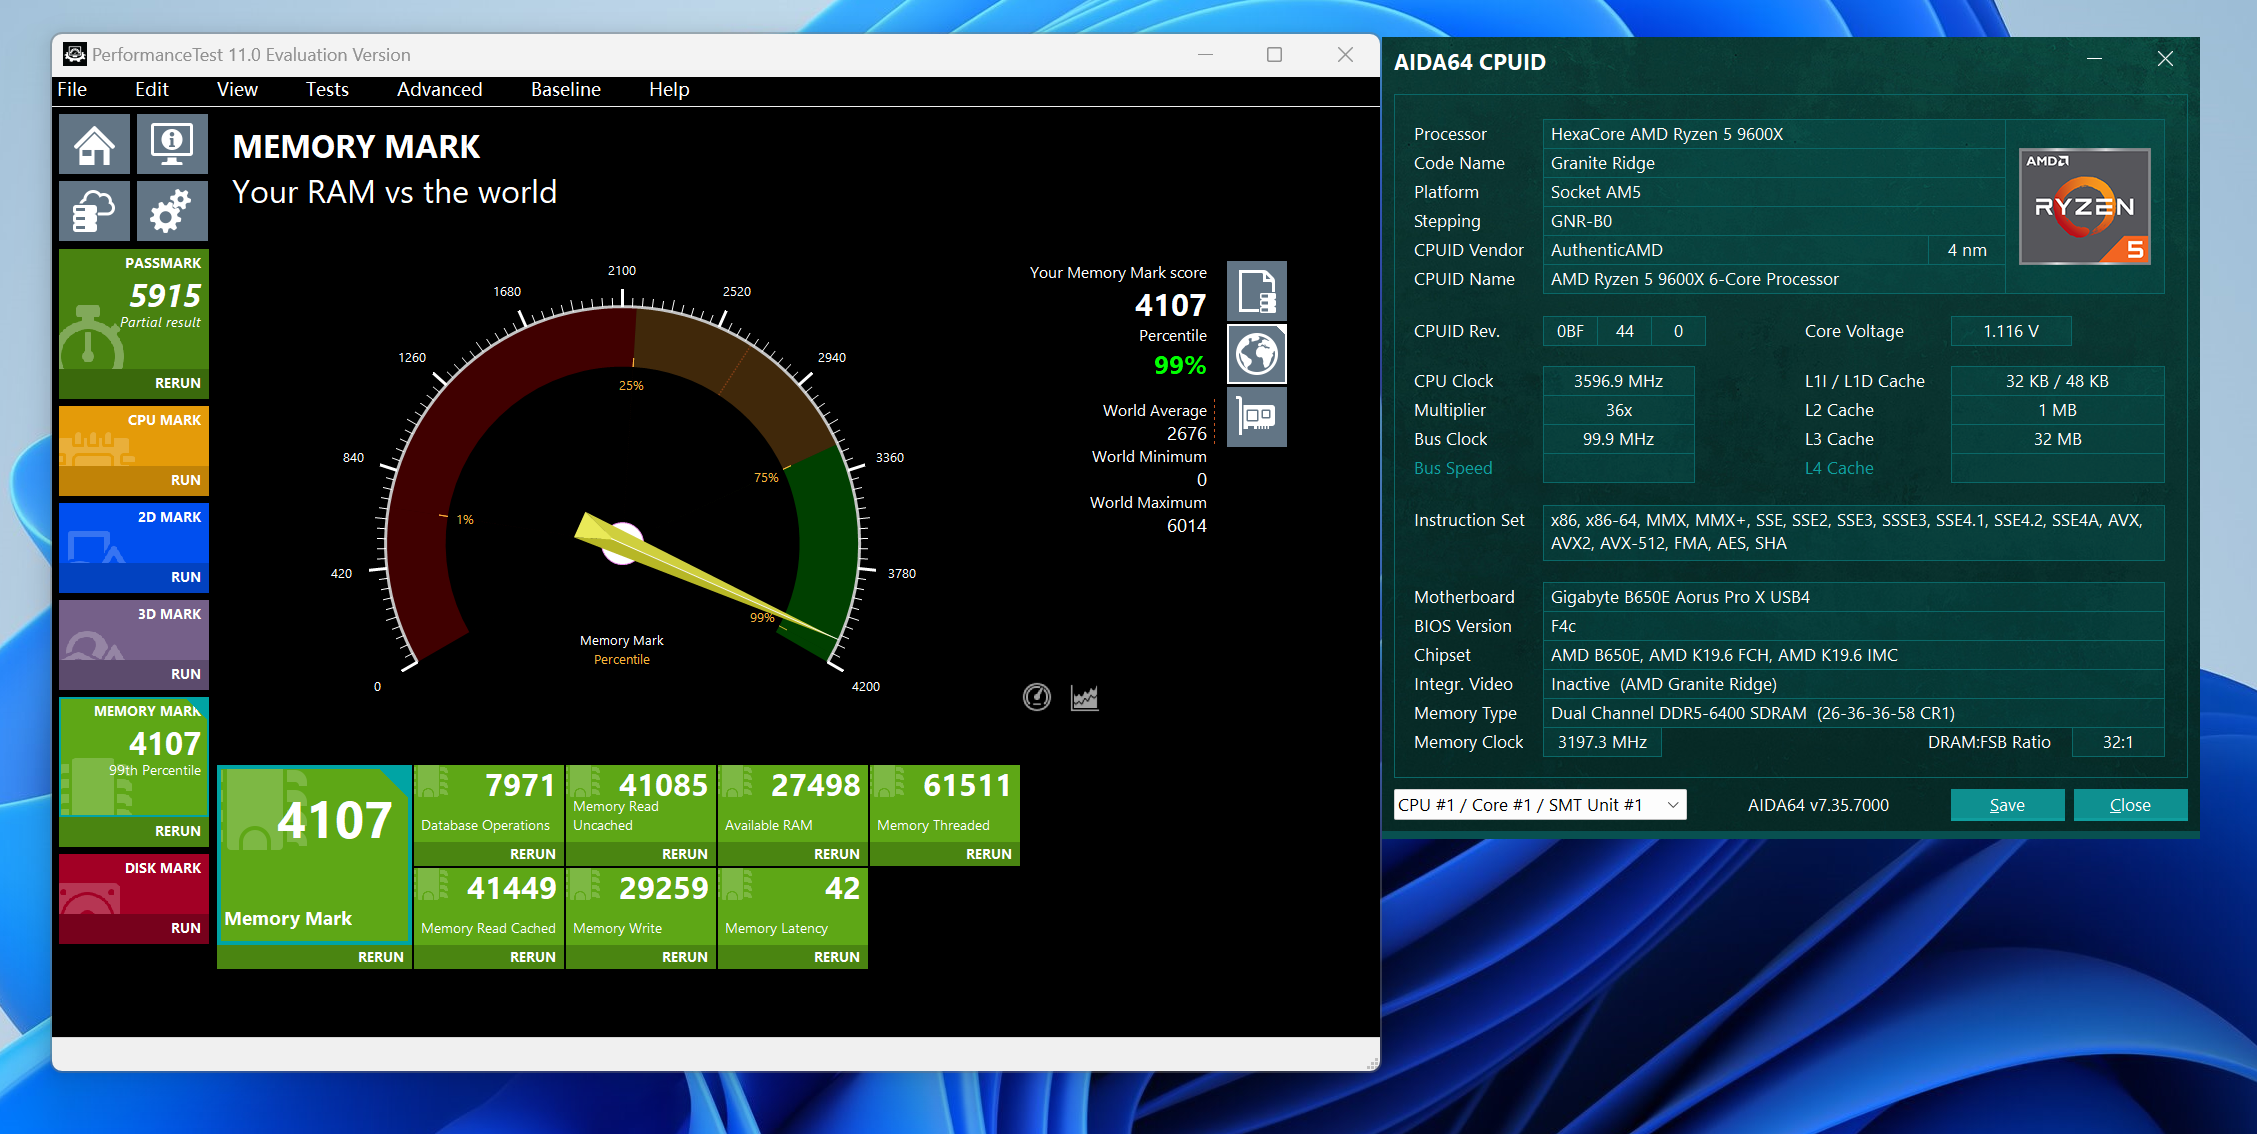Click Save in AIDA64 CPUID

[x=2007, y=805]
